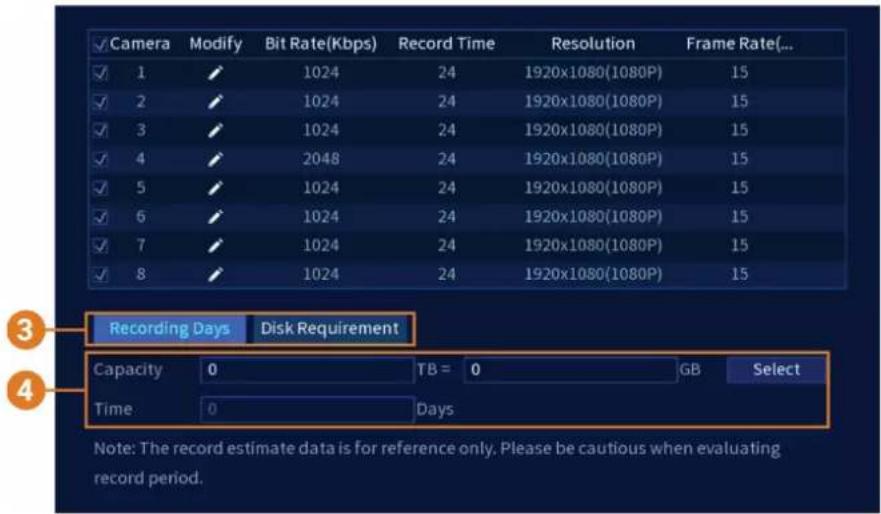Edit camera 2 settings with pencil icon

click(215, 102)
